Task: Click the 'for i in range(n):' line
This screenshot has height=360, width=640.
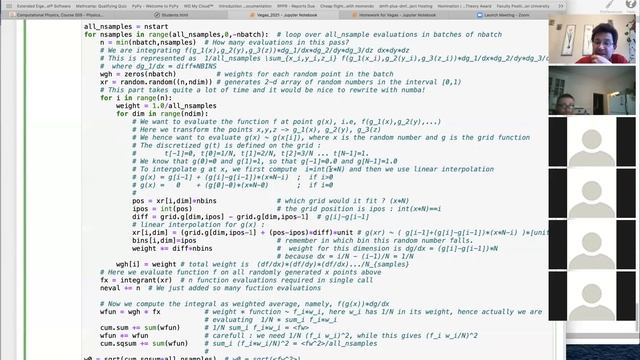Action: (x=136, y=98)
